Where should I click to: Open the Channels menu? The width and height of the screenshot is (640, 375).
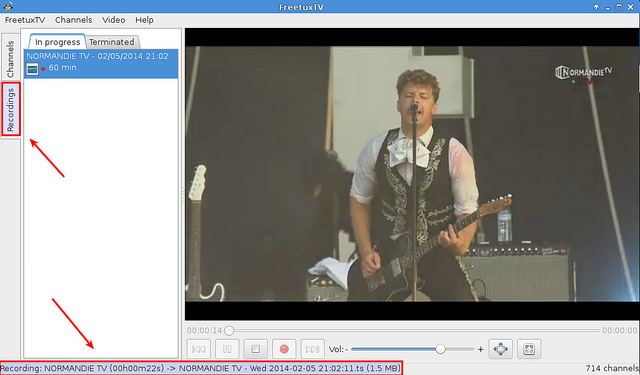point(73,20)
